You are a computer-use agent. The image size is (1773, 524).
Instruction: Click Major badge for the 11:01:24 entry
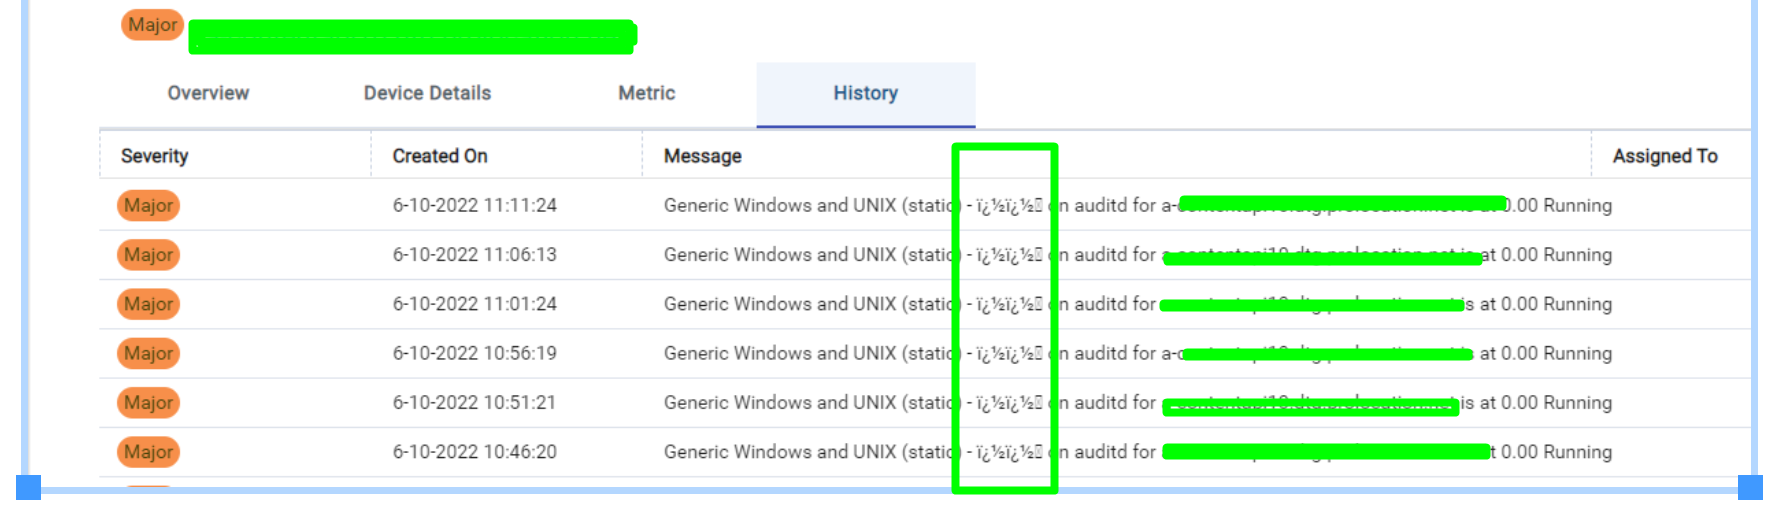click(148, 304)
